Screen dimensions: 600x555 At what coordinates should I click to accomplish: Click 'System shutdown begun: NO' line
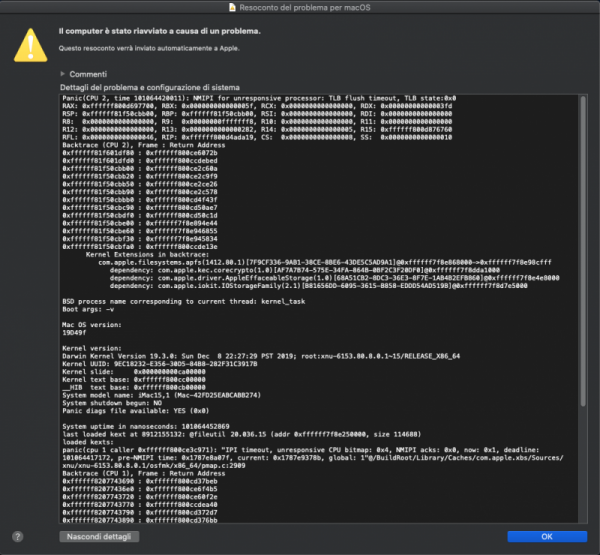(112, 403)
